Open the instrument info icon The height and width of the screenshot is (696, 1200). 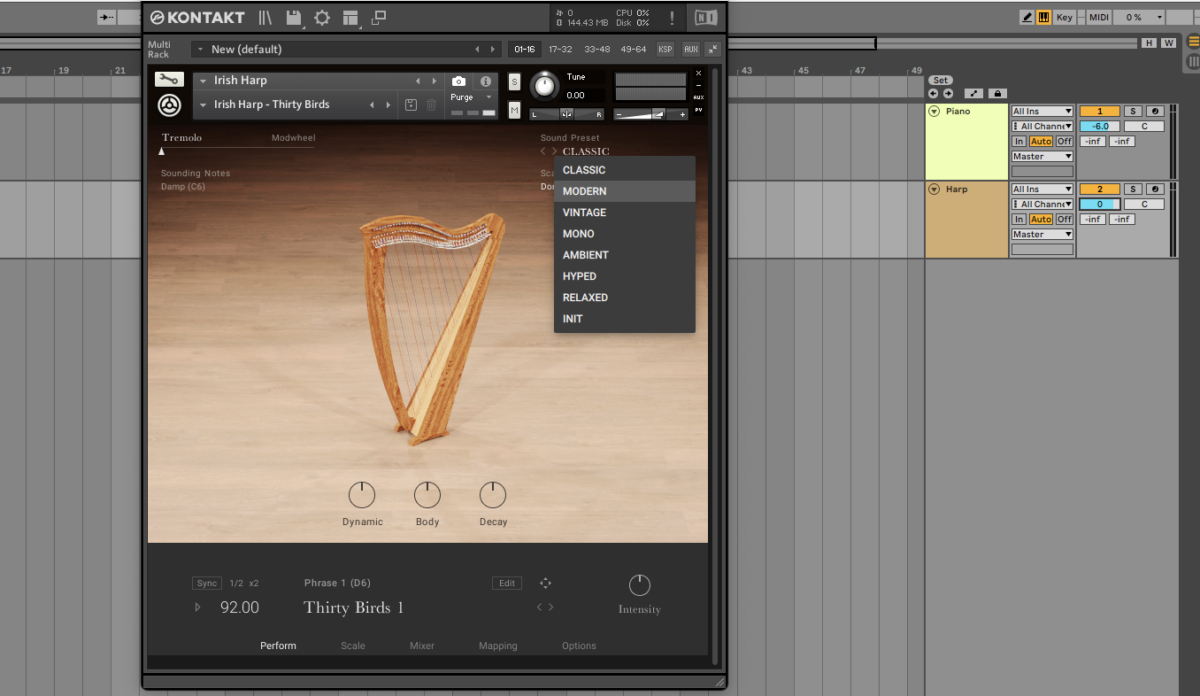click(486, 81)
